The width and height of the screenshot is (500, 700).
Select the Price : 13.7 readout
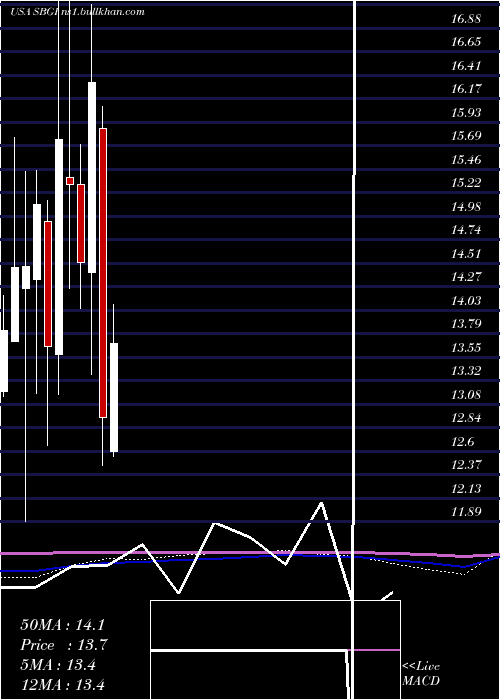point(64,645)
